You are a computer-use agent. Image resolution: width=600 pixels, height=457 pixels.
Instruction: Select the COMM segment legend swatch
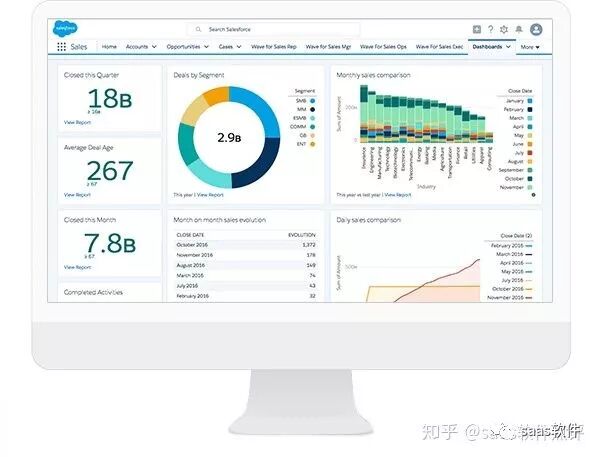(x=312, y=127)
